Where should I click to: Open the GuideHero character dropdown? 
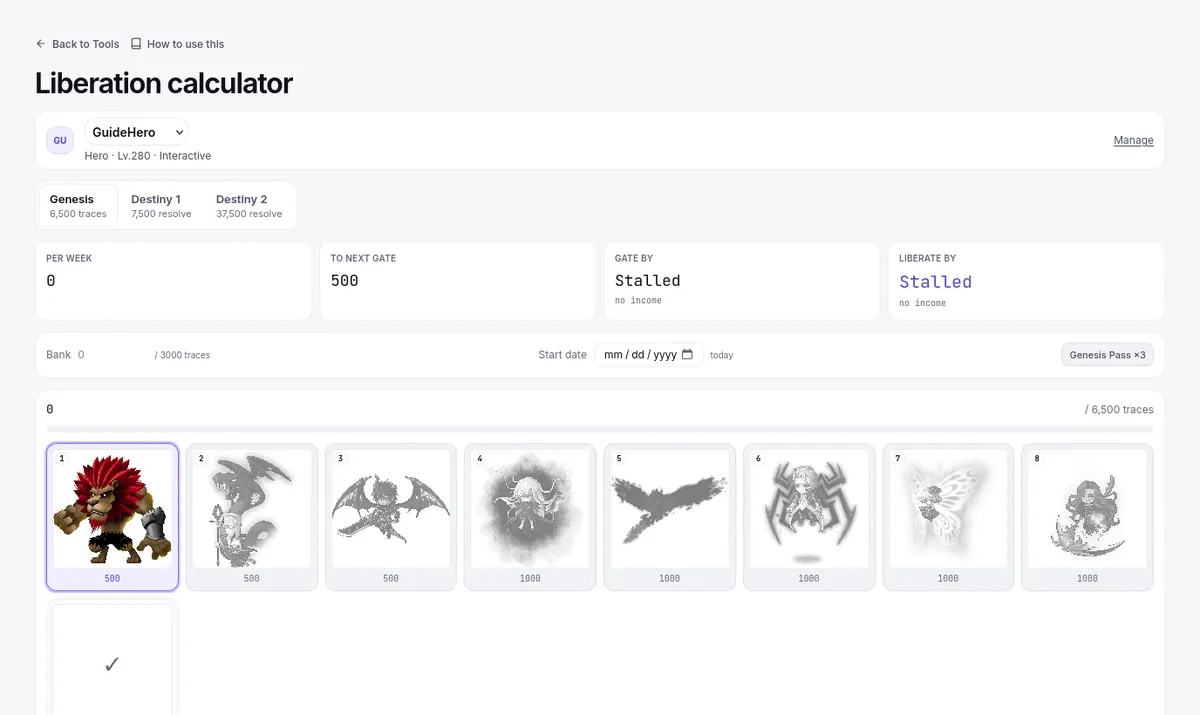[x=136, y=132]
